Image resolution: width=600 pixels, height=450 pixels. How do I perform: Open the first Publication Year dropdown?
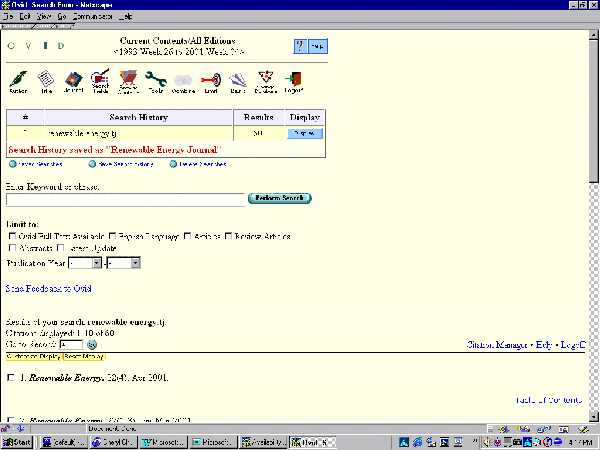[x=85, y=263]
